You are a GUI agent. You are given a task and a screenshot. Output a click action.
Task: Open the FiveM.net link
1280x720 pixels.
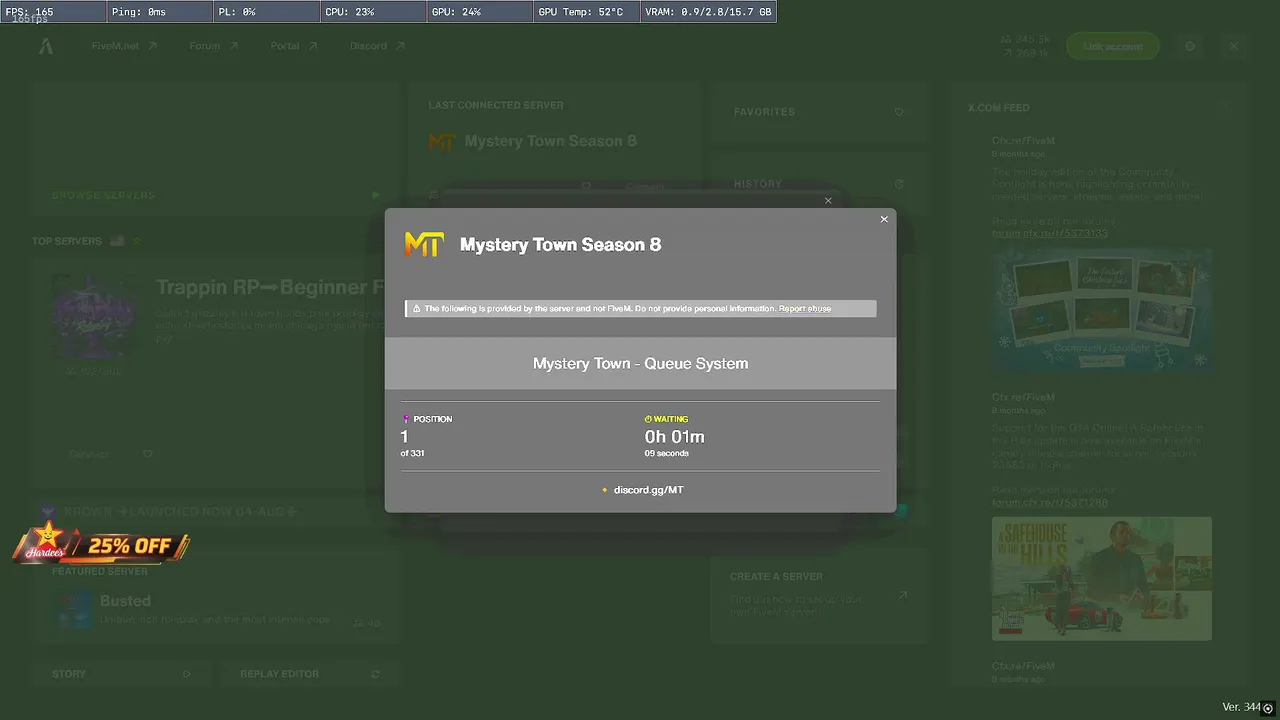124,46
